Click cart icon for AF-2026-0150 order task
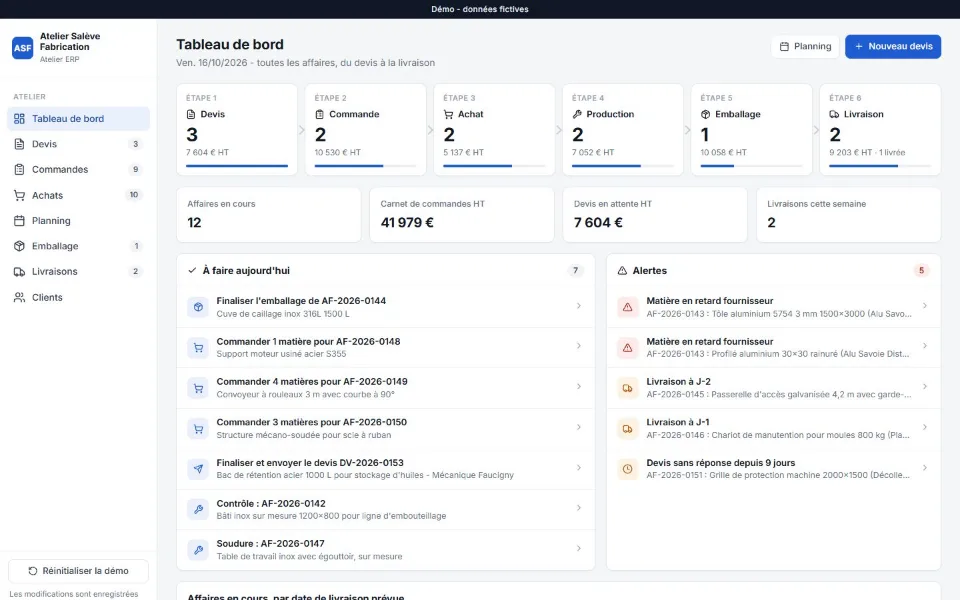The image size is (960, 600). 198,429
